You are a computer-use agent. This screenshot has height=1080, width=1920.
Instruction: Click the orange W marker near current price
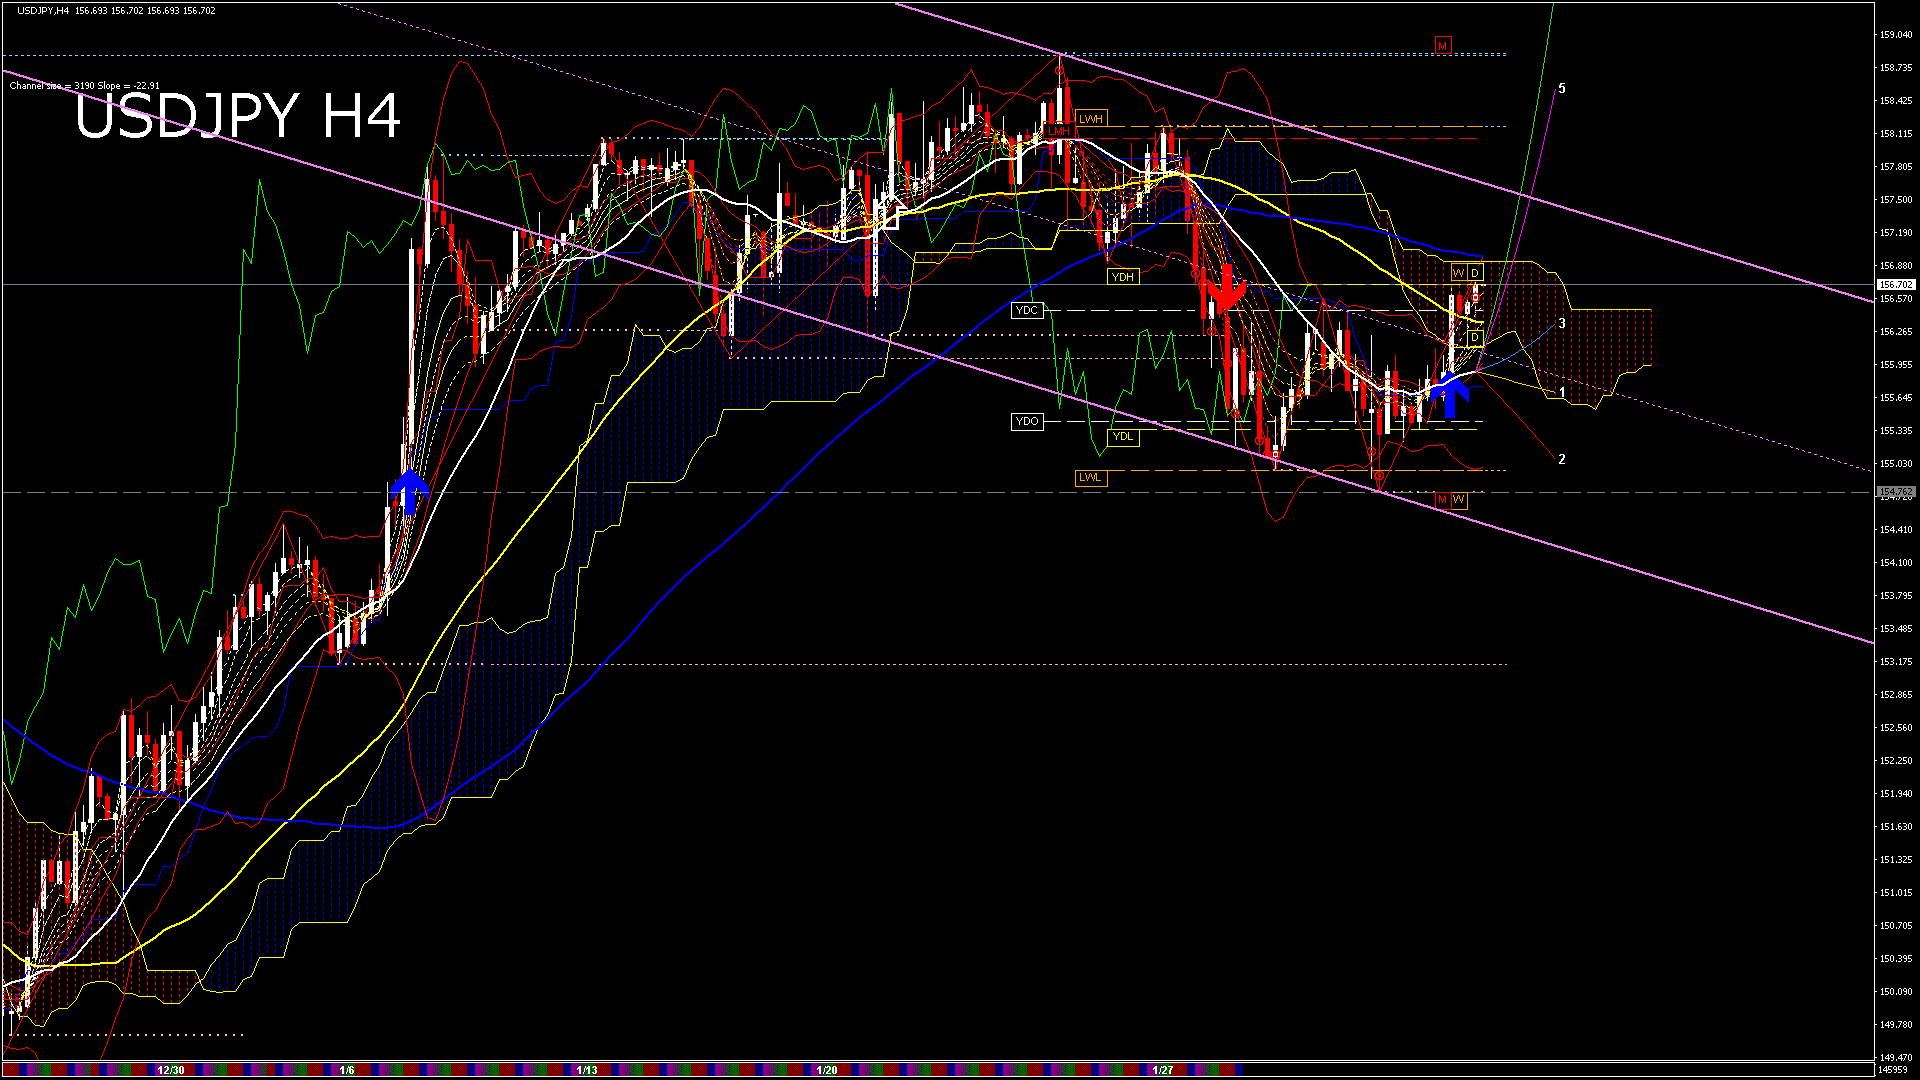click(x=1458, y=274)
